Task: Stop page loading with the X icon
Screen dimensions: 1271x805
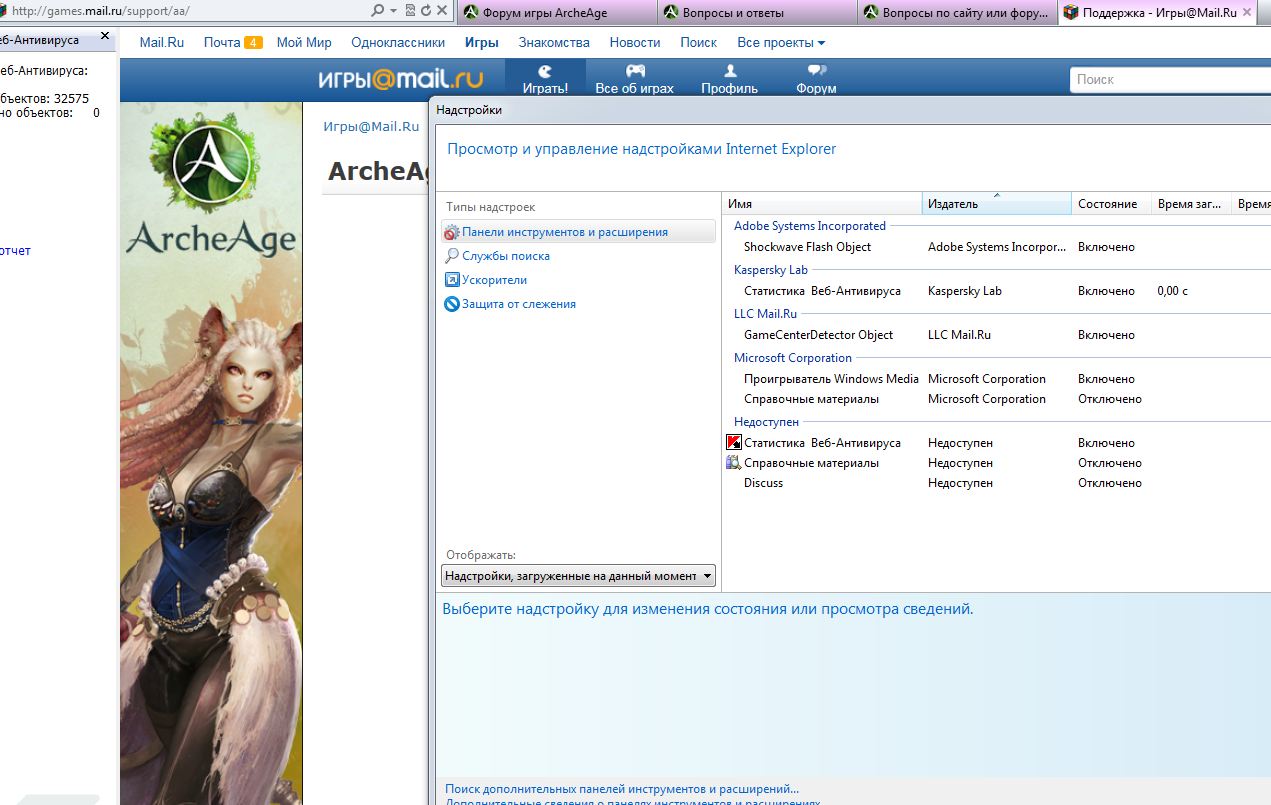Action: click(x=442, y=11)
